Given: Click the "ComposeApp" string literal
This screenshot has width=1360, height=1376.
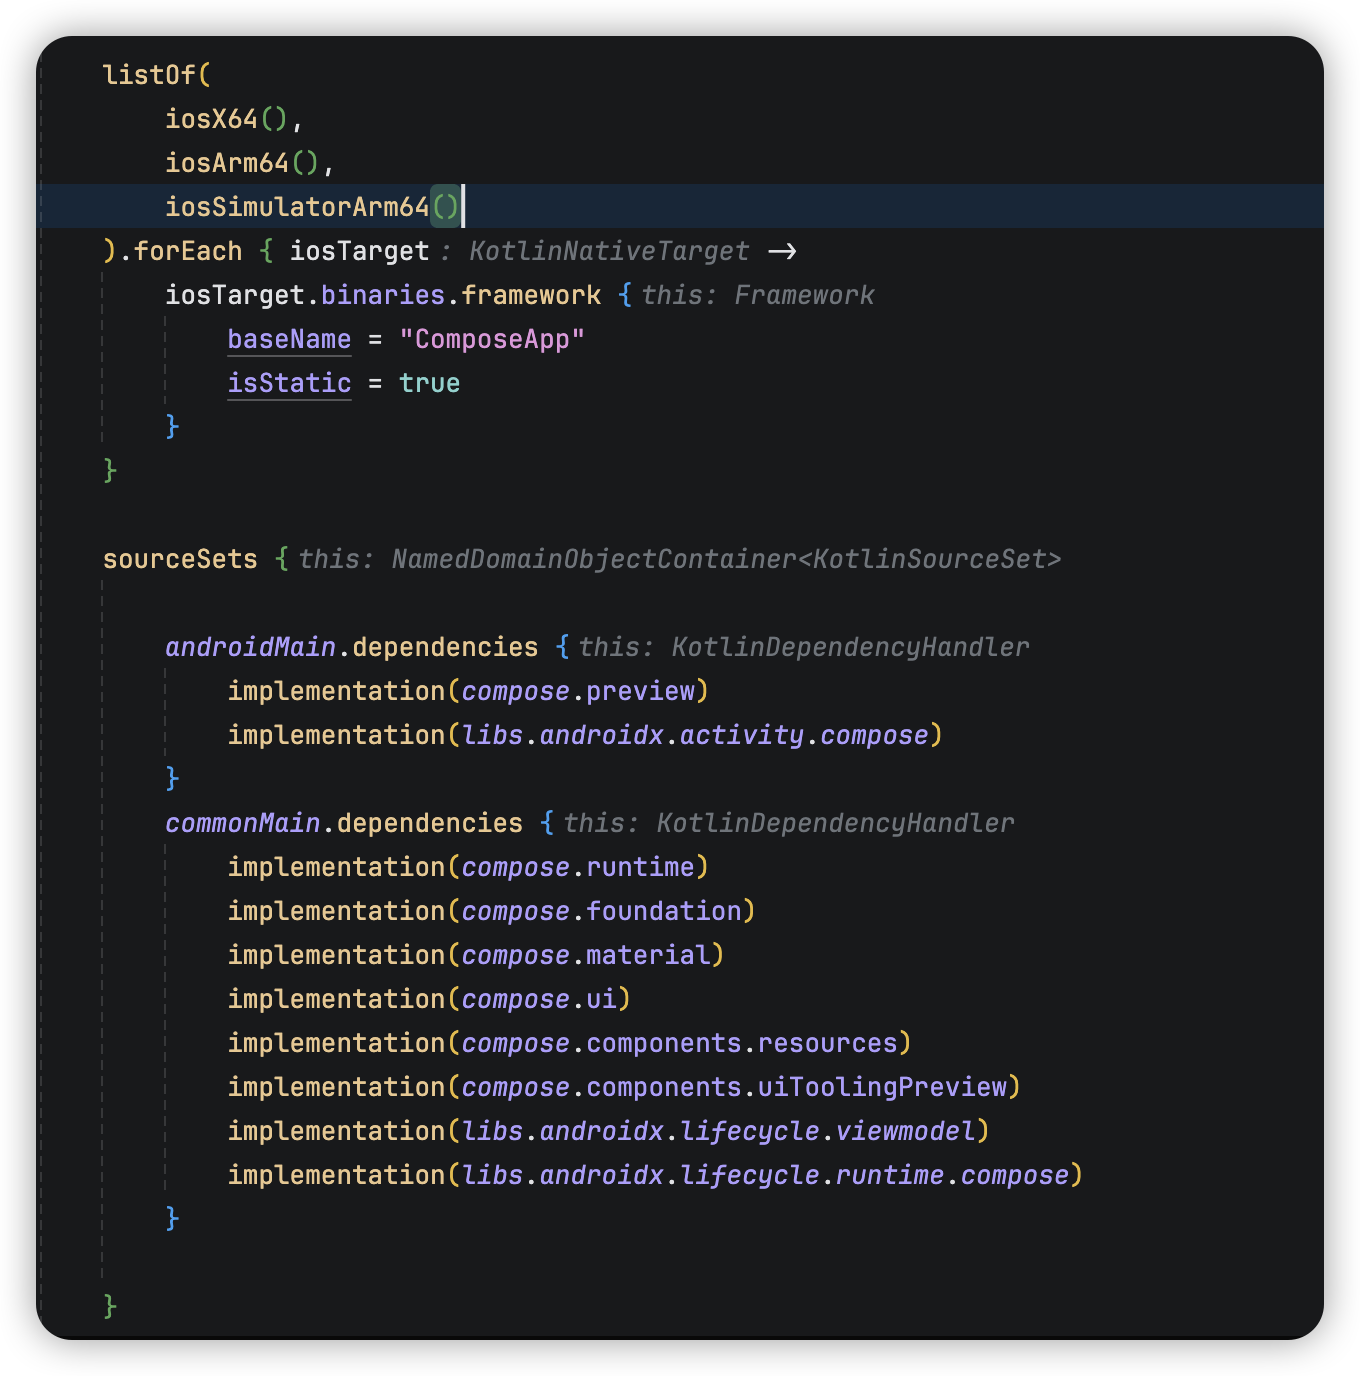Looking at the screenshot, I should point(491,339).
